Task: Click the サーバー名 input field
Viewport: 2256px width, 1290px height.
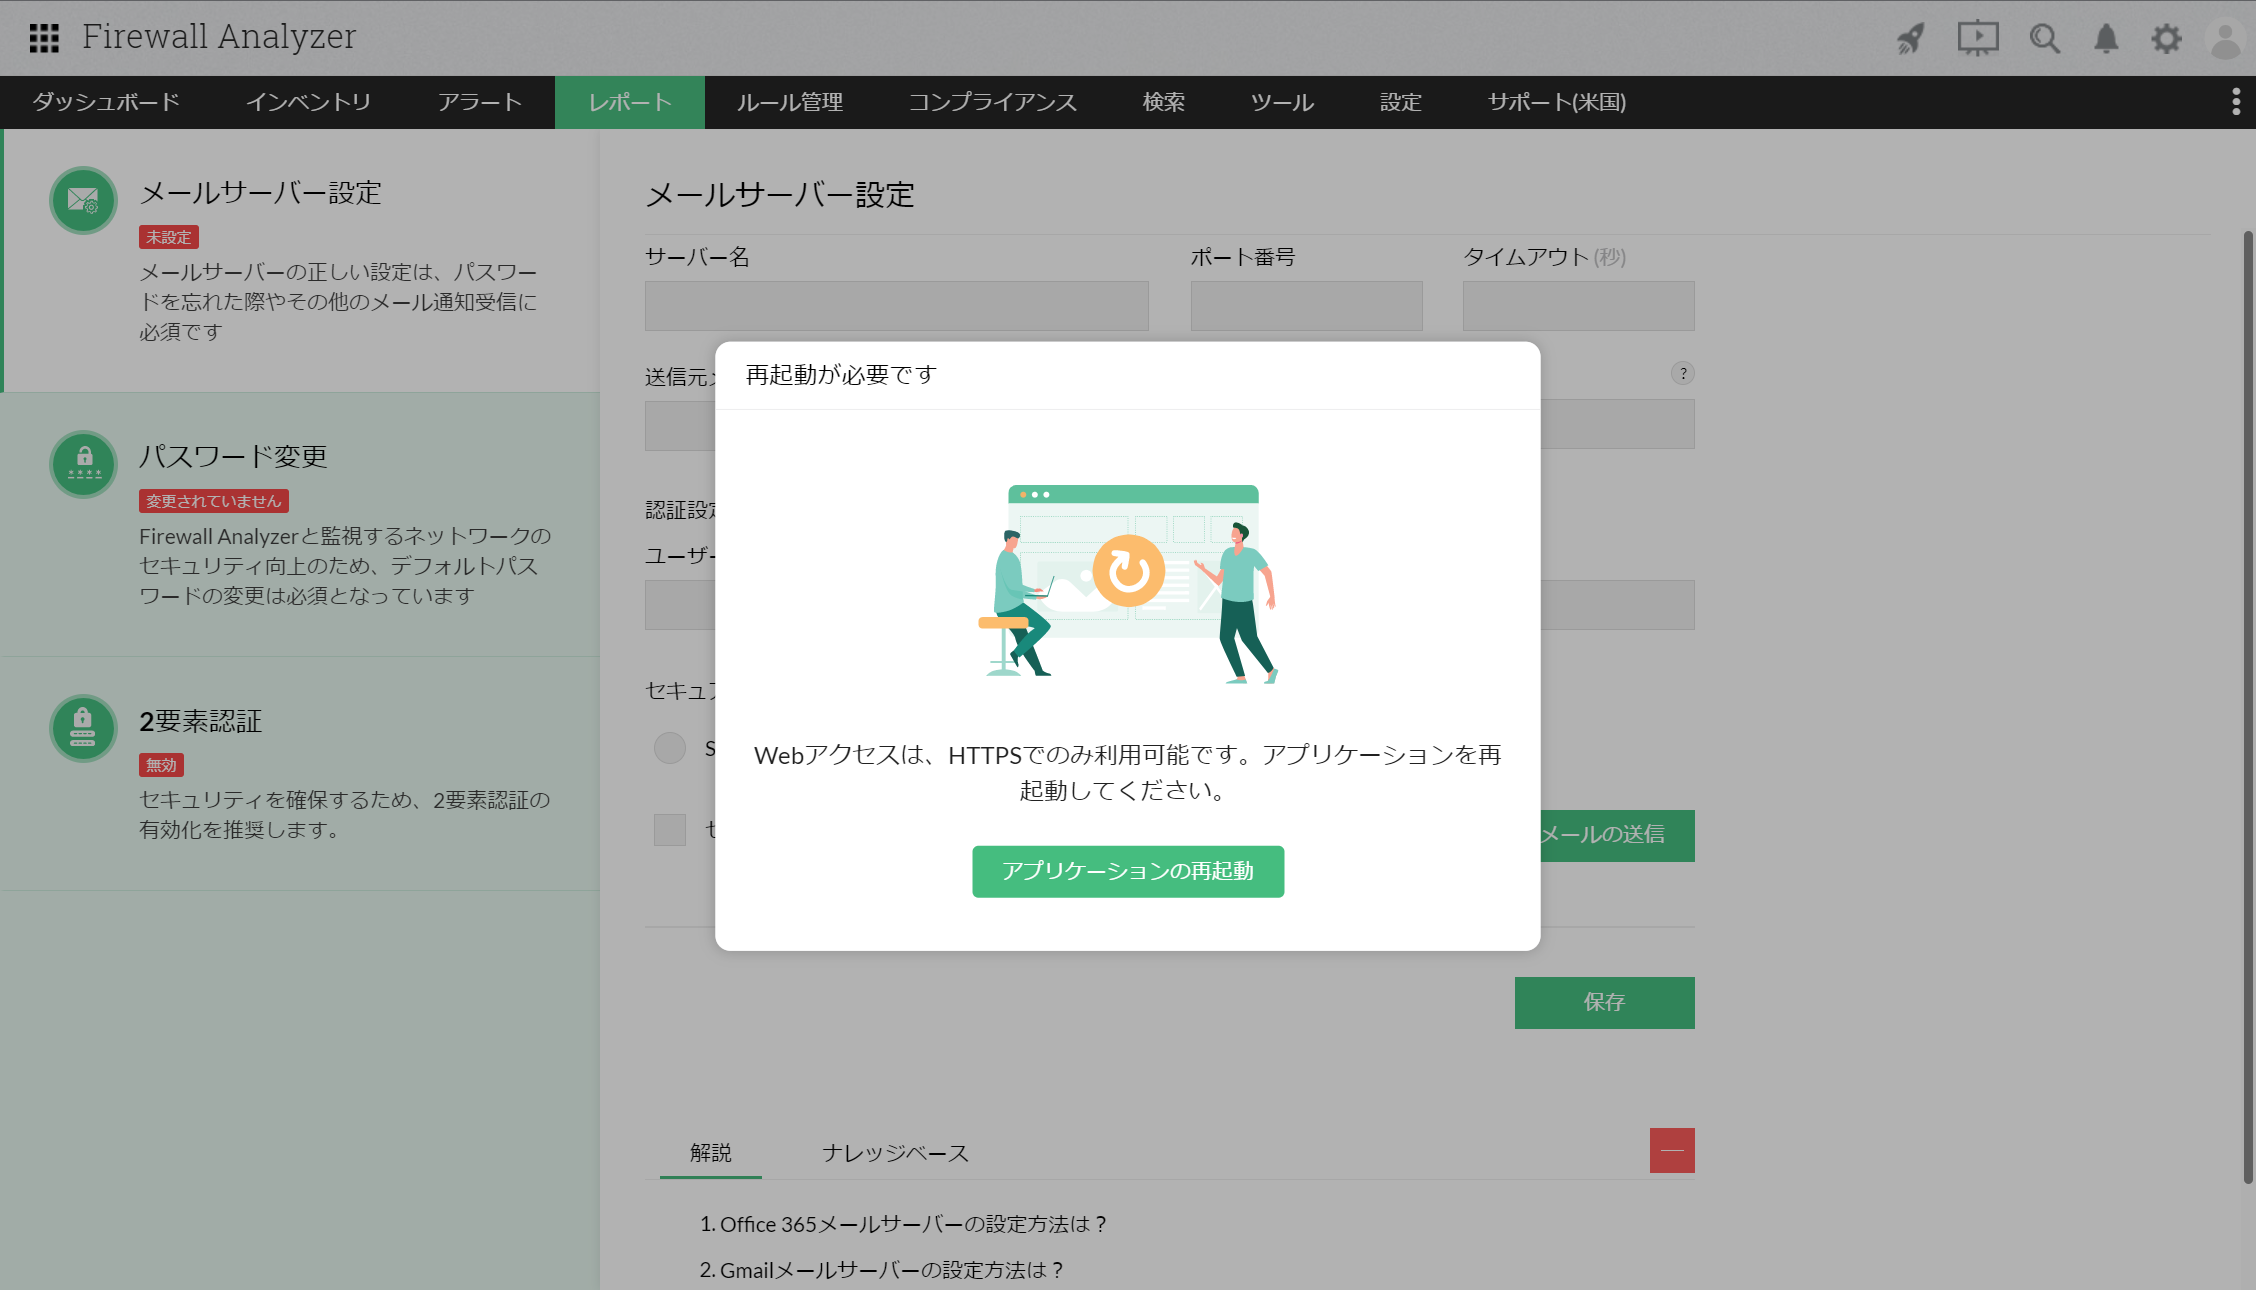Action: tap(896, 306)
